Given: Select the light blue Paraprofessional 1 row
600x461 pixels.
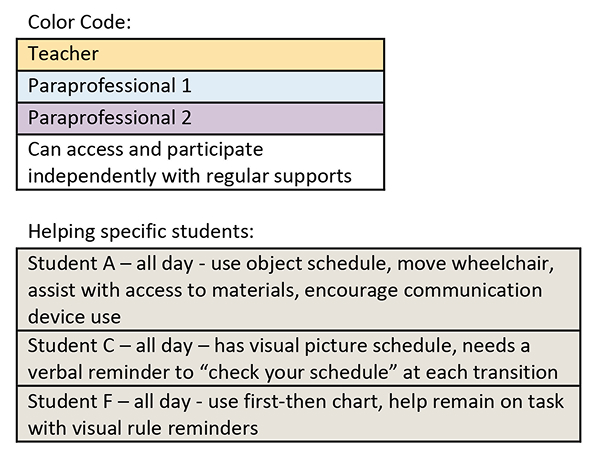Looking at the screenshot, I should pos(200,86).
